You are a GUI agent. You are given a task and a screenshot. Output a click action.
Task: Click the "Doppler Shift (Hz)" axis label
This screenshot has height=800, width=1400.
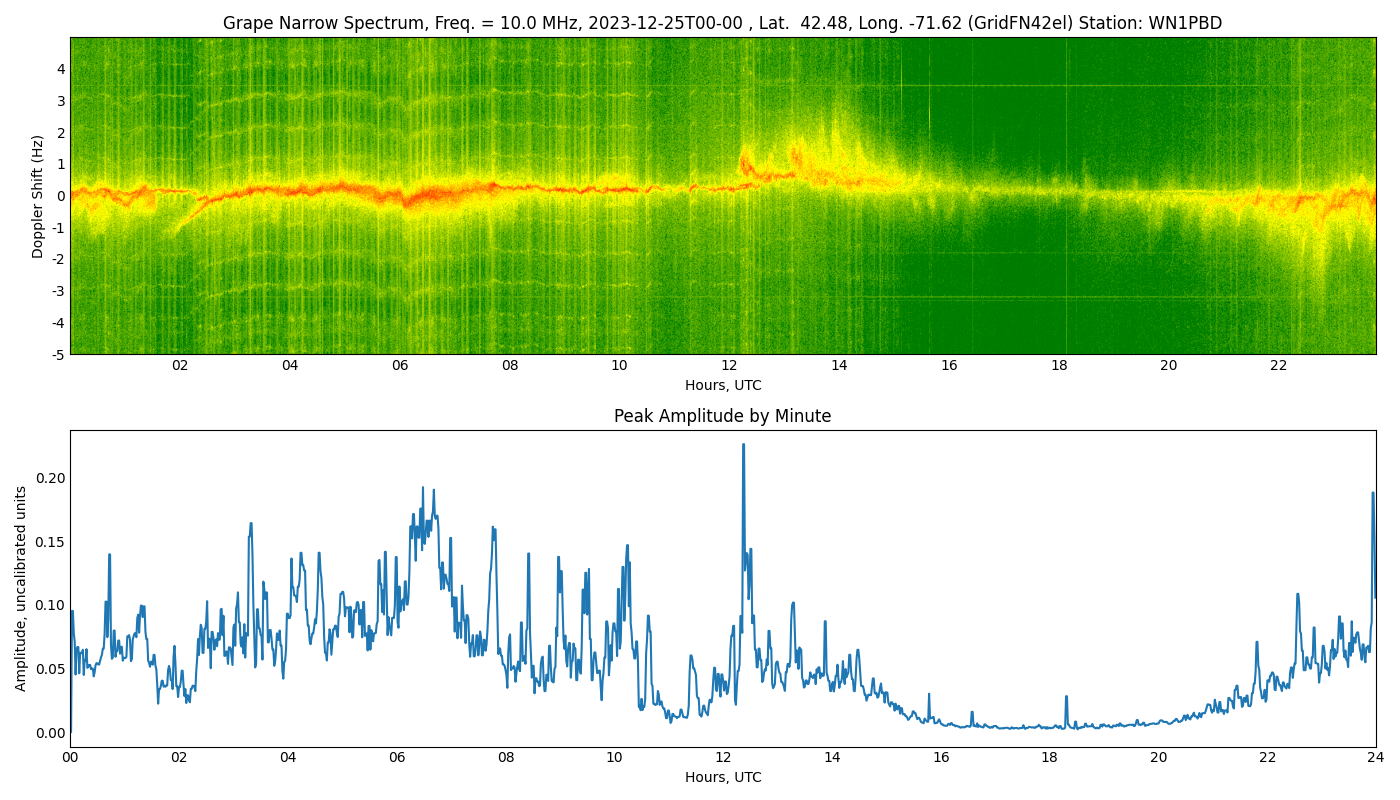coord(38,196)
